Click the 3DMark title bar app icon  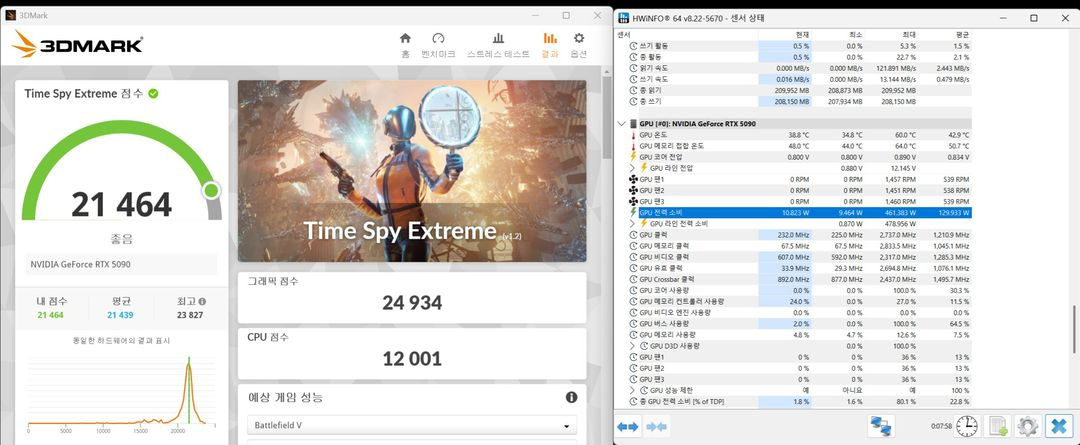click(x=10, y=15)
